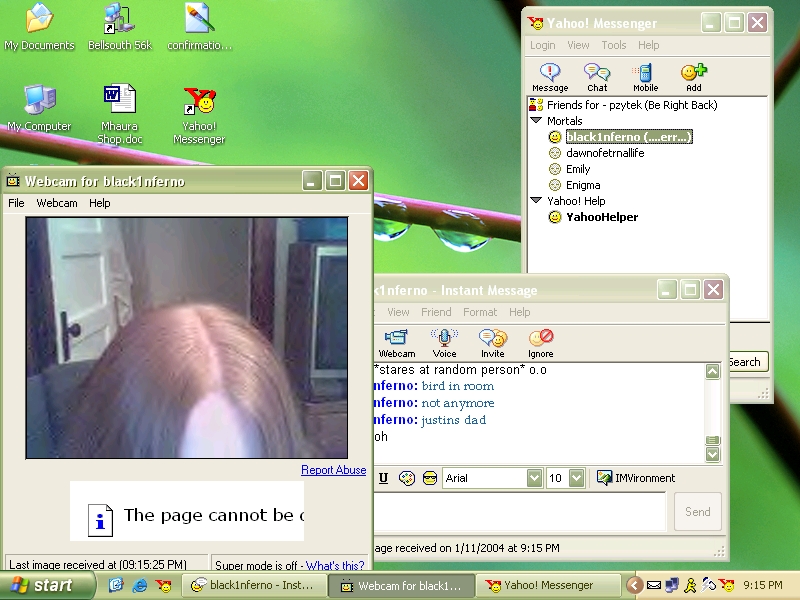Viewport: 800px width, 600px height.
Task: Select the Yahoo! Messenger desktop shortcut
Action: pyautogui.click(x=199, y=115)
